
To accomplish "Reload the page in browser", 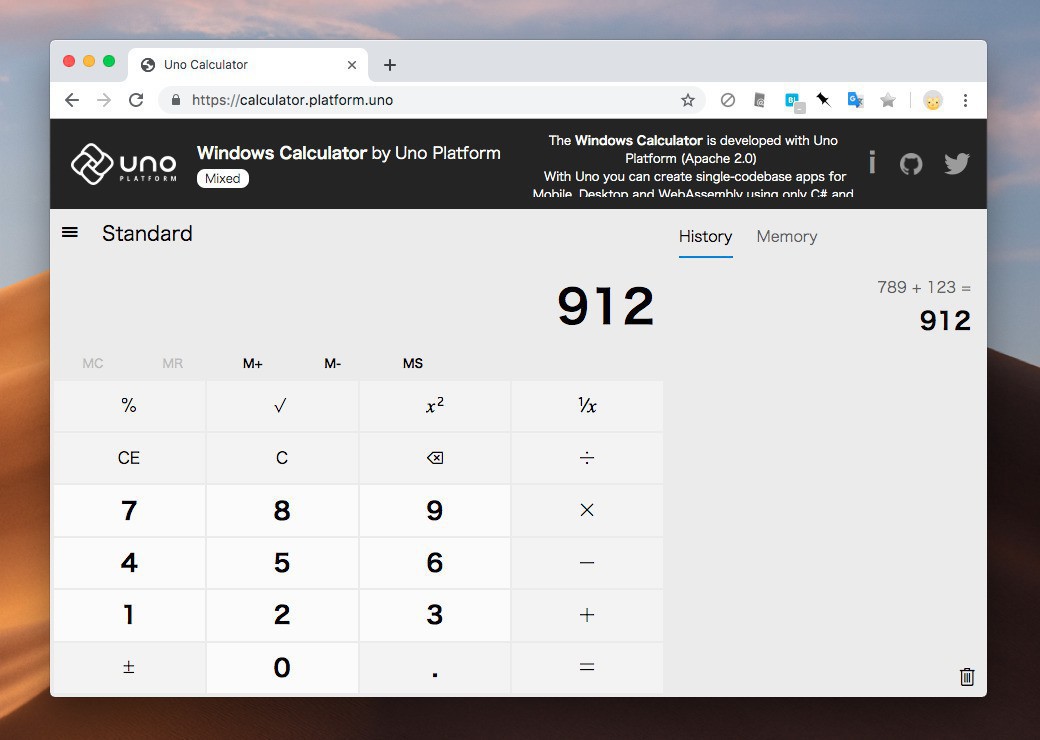I will pyautogui.click(x=136, y=100).
